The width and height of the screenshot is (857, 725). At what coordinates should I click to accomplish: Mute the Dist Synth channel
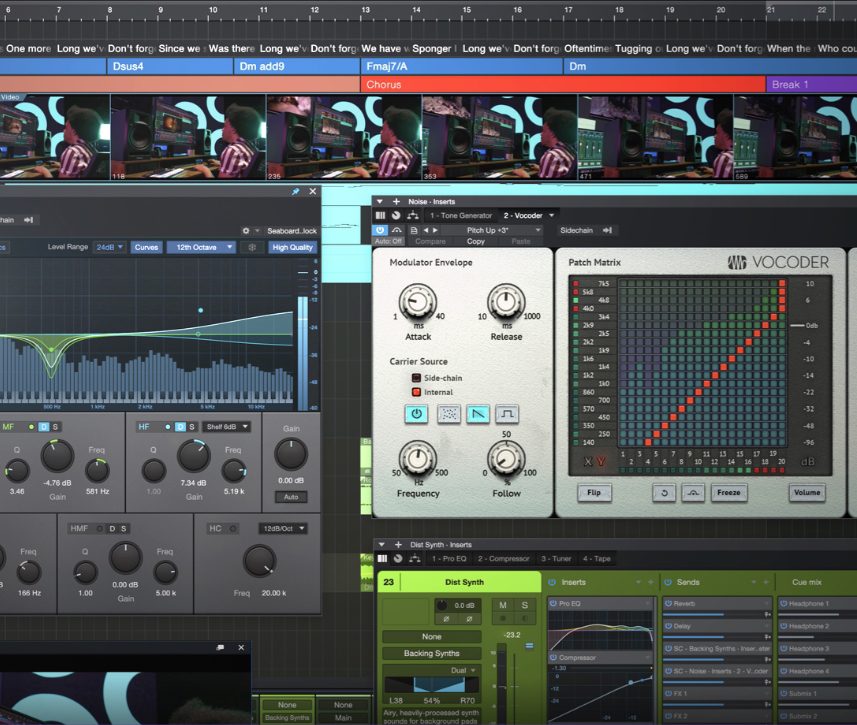pyautogui.click(x=503, y=605)
